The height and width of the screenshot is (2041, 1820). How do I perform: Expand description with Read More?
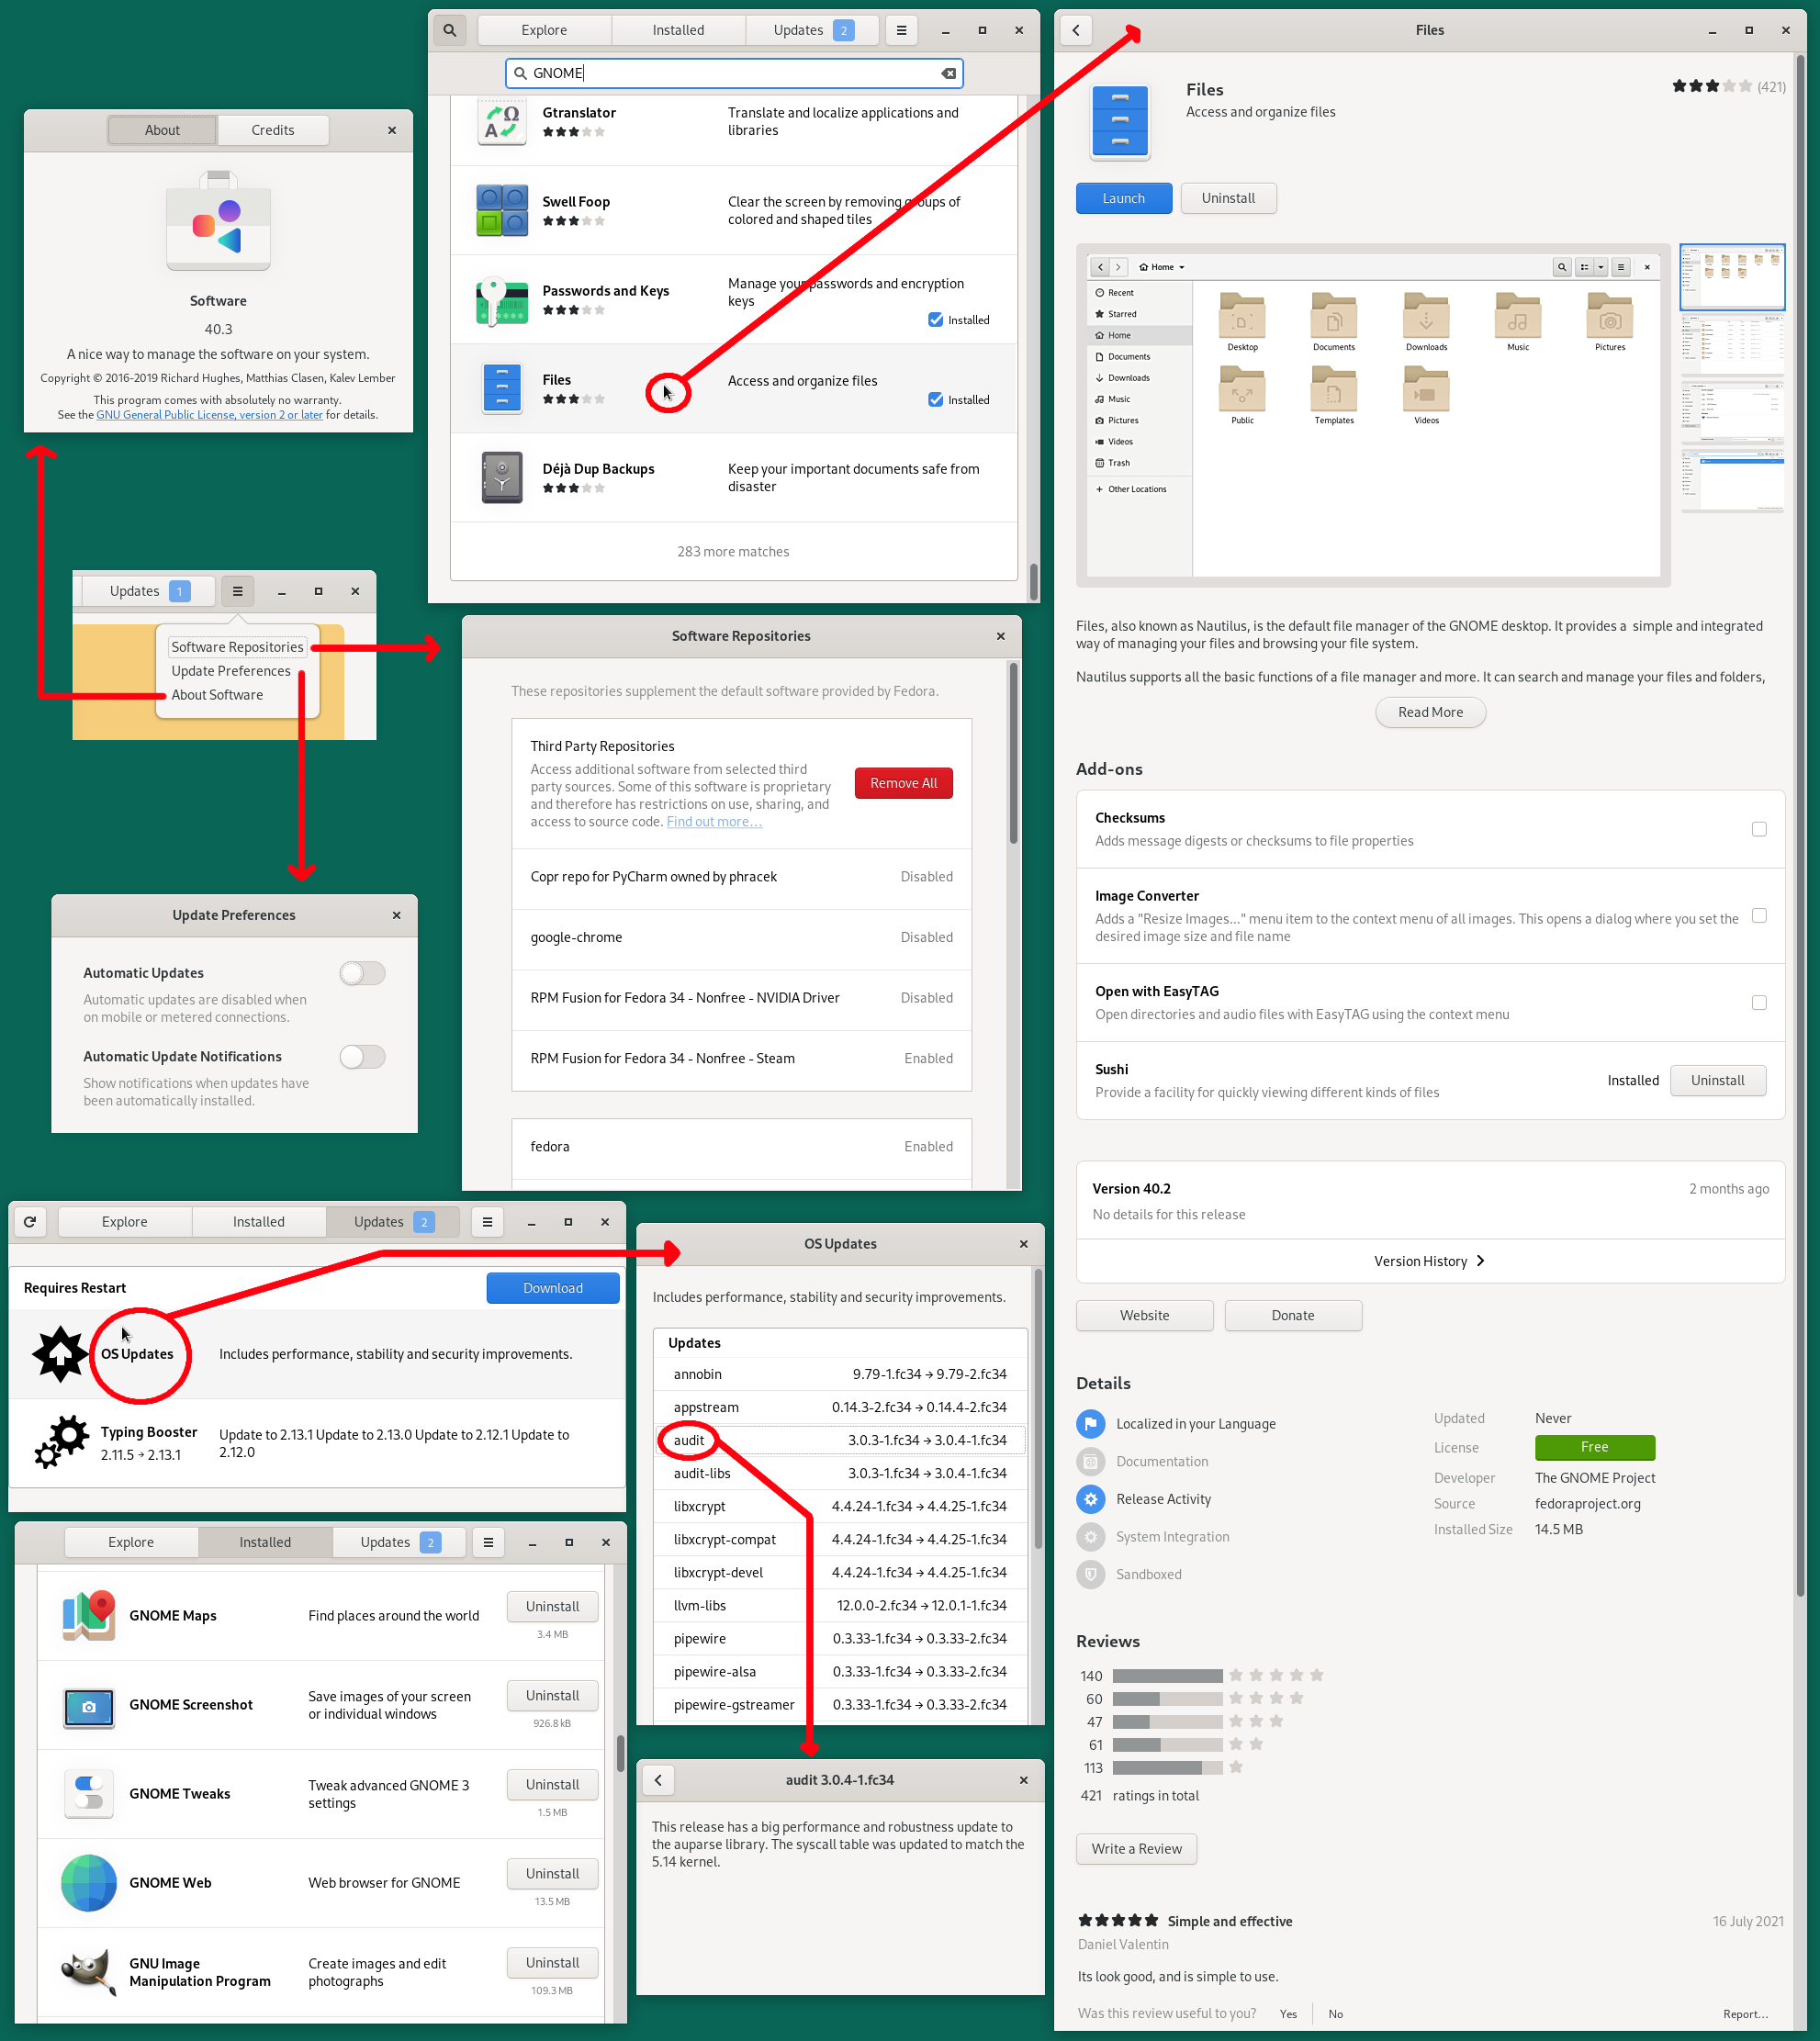click(x=1429, y=712)
